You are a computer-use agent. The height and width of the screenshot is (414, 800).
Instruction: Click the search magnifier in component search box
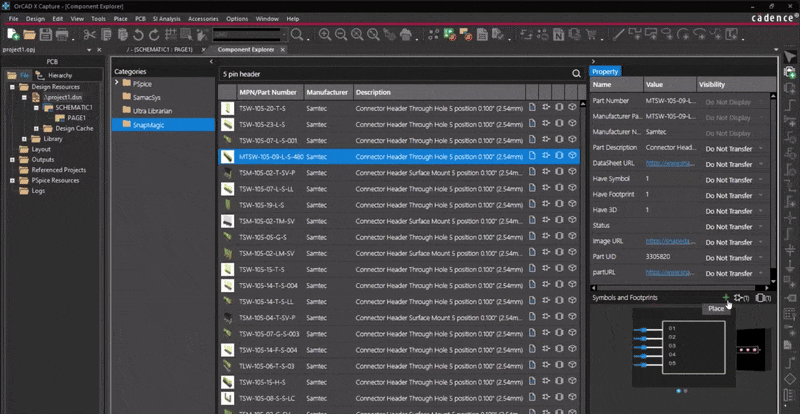click(577, 74)
